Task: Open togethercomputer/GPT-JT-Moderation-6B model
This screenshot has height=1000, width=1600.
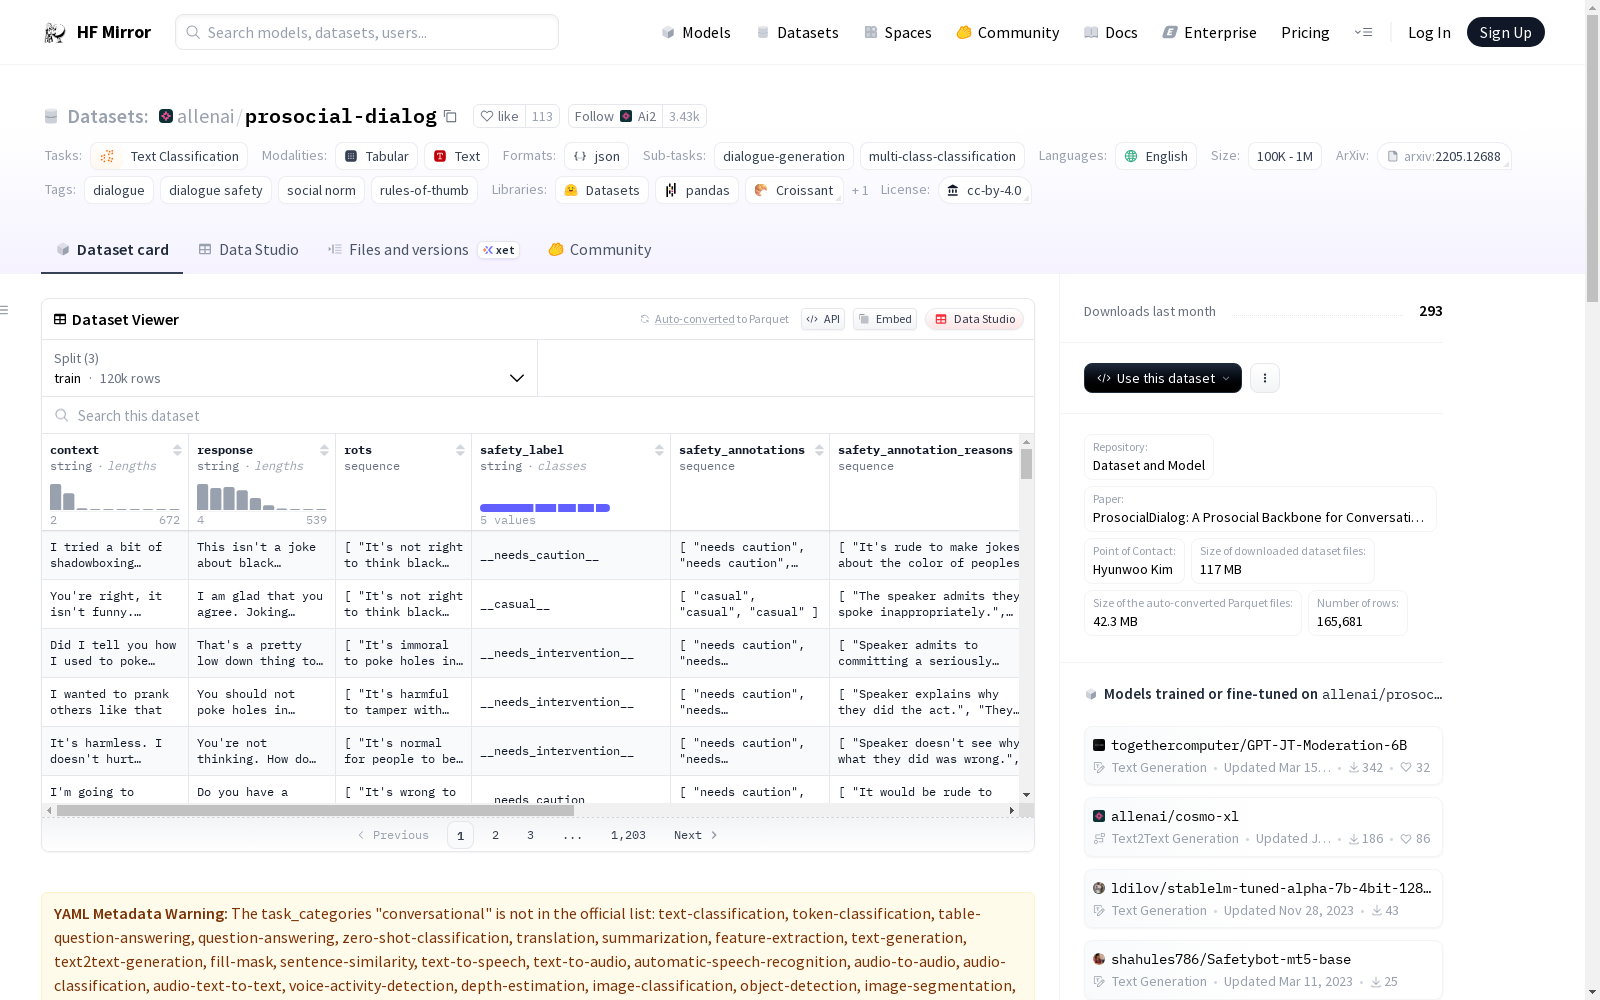Action: (x=1263, y=756)
